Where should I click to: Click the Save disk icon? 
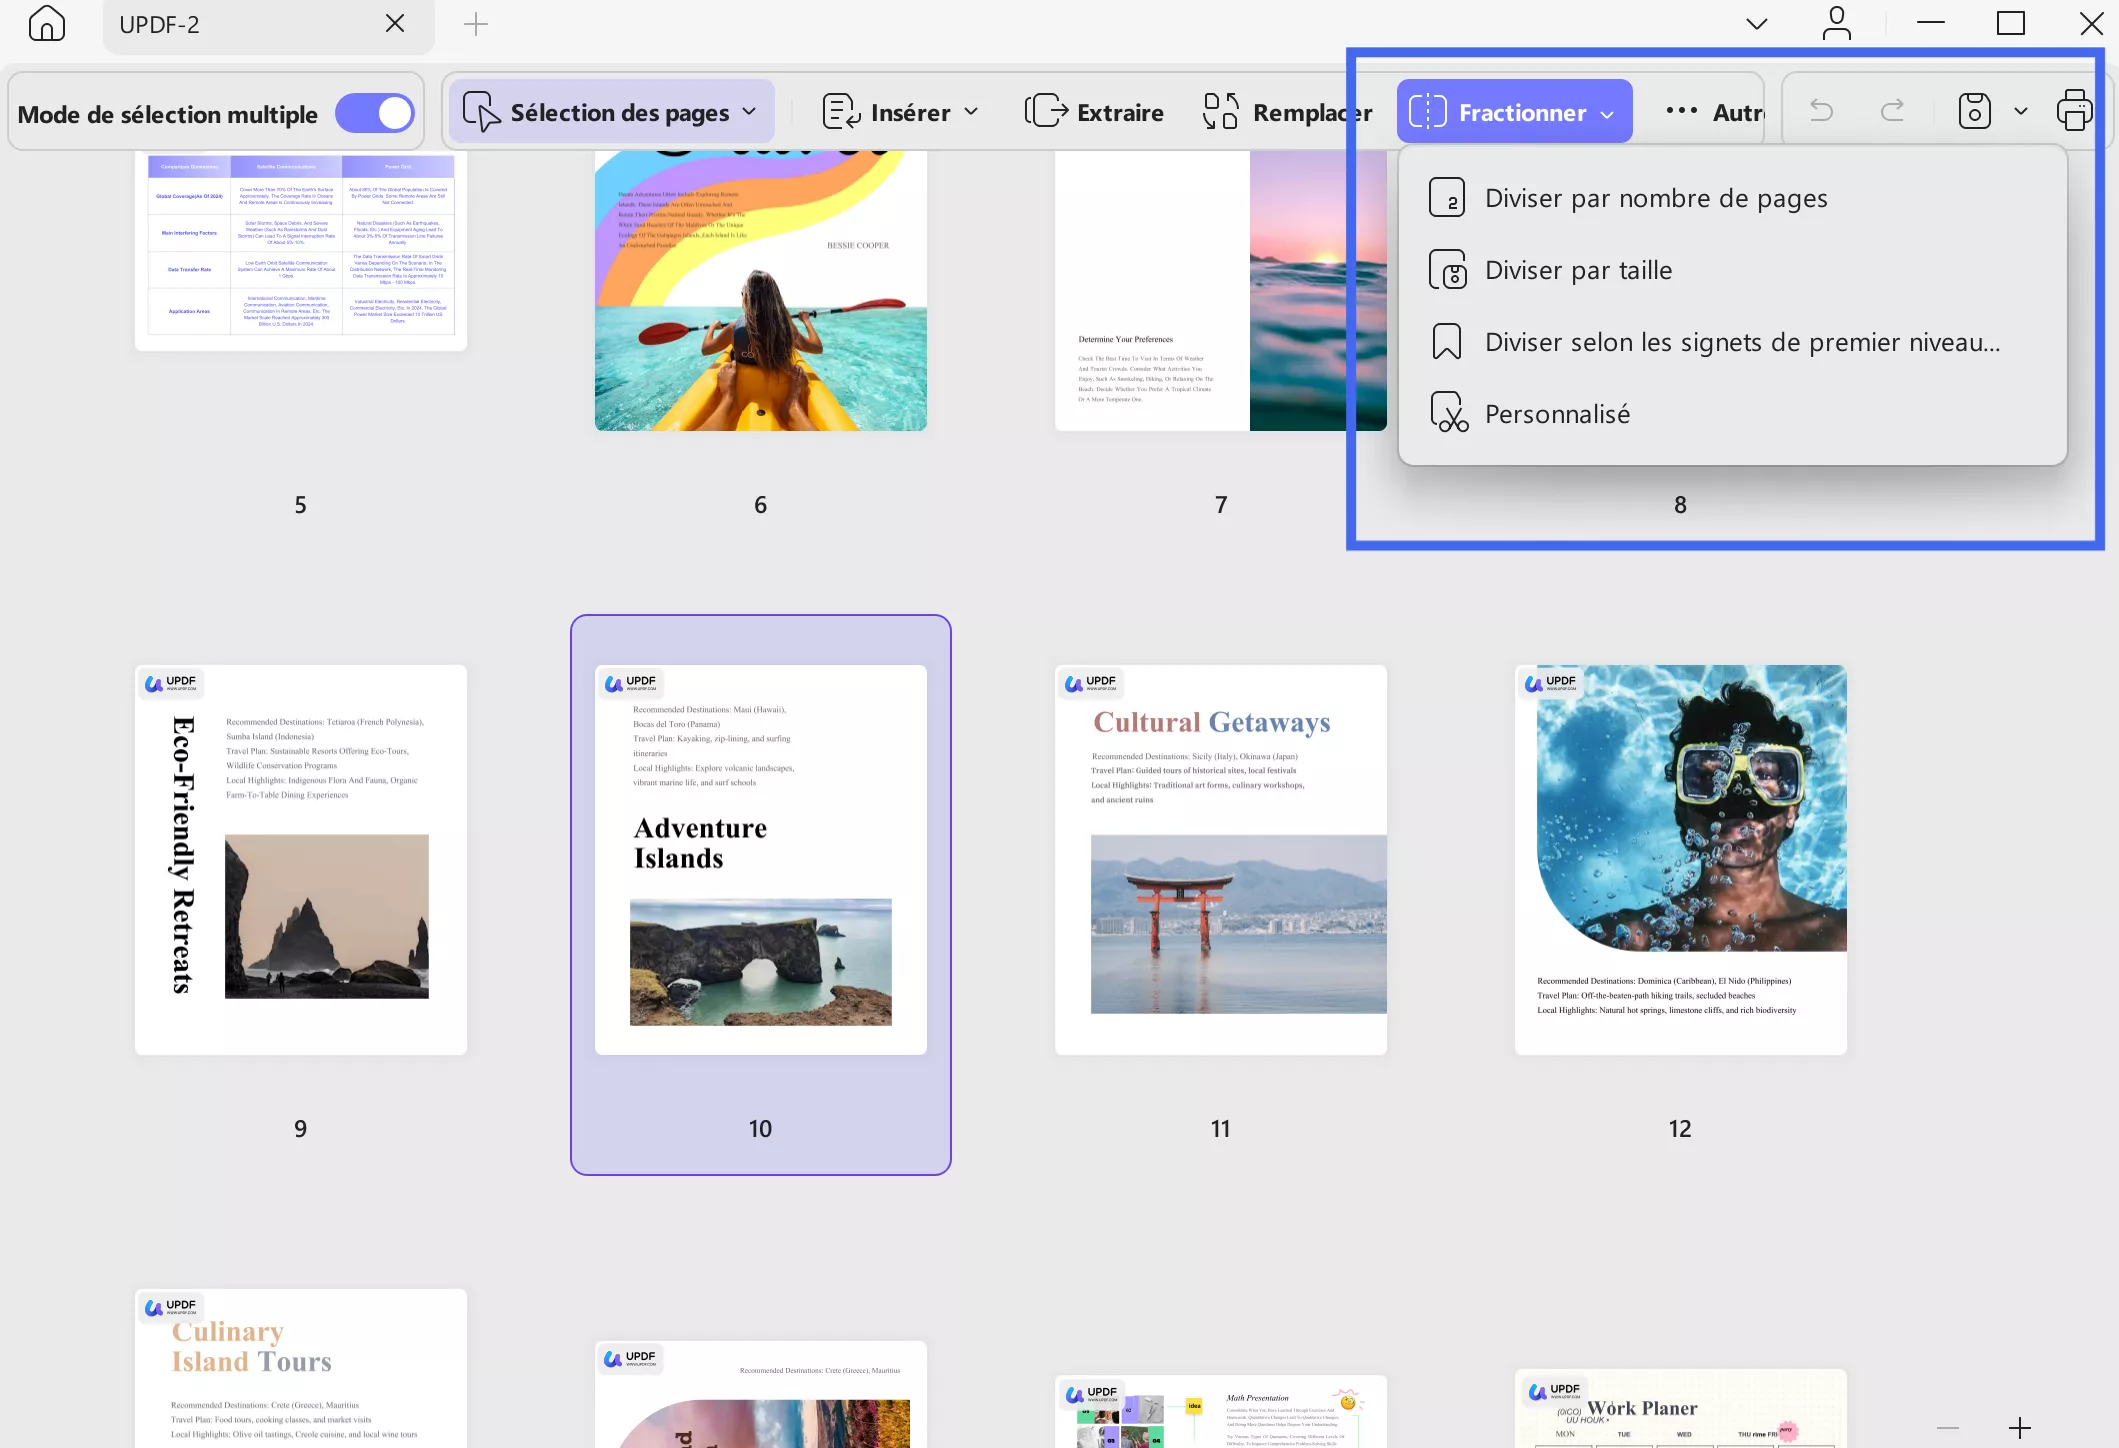coord(1974,111)
